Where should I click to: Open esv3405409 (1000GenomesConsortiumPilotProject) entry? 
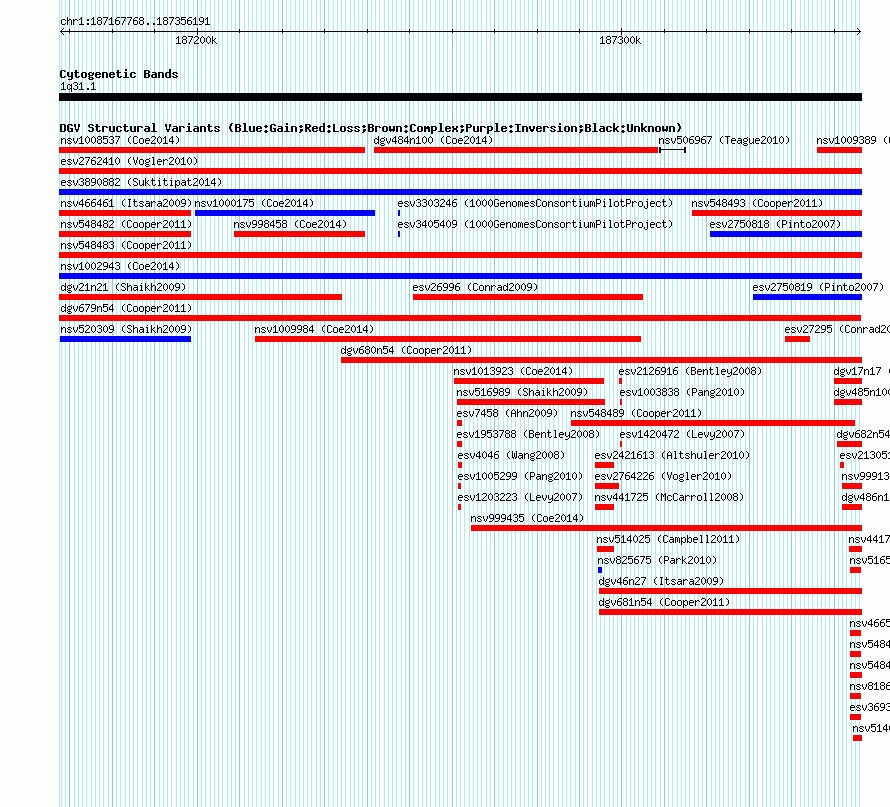tap(535, 224)
